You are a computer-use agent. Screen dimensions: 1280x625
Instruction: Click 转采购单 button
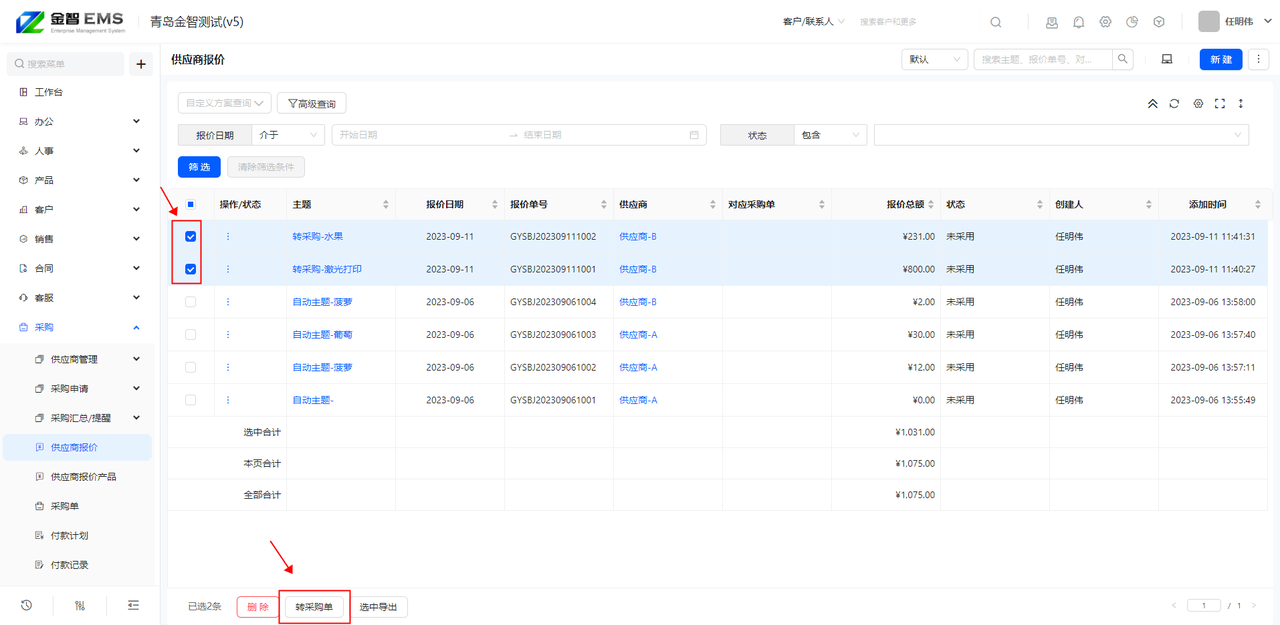[x=314, y=607]
